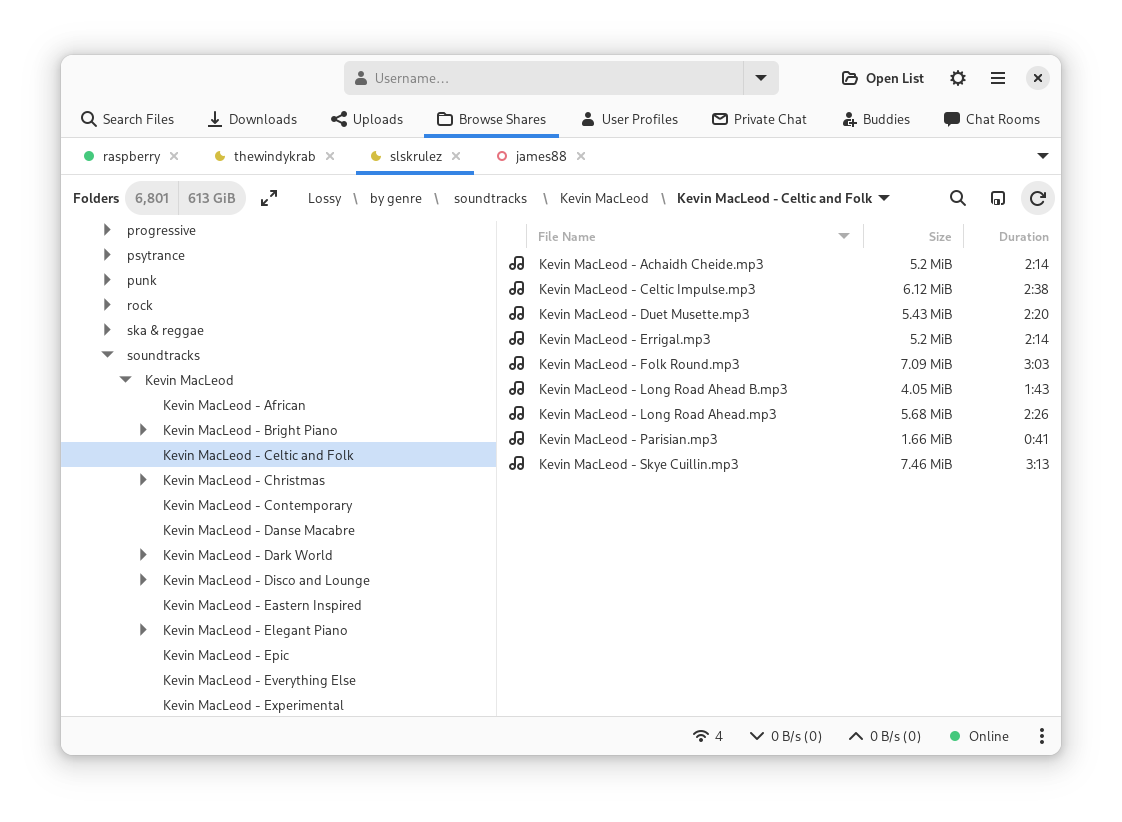Open the username history dropdown arrow
The height and width of the screenshot is (822, 1122).
[x=760, y=78]
